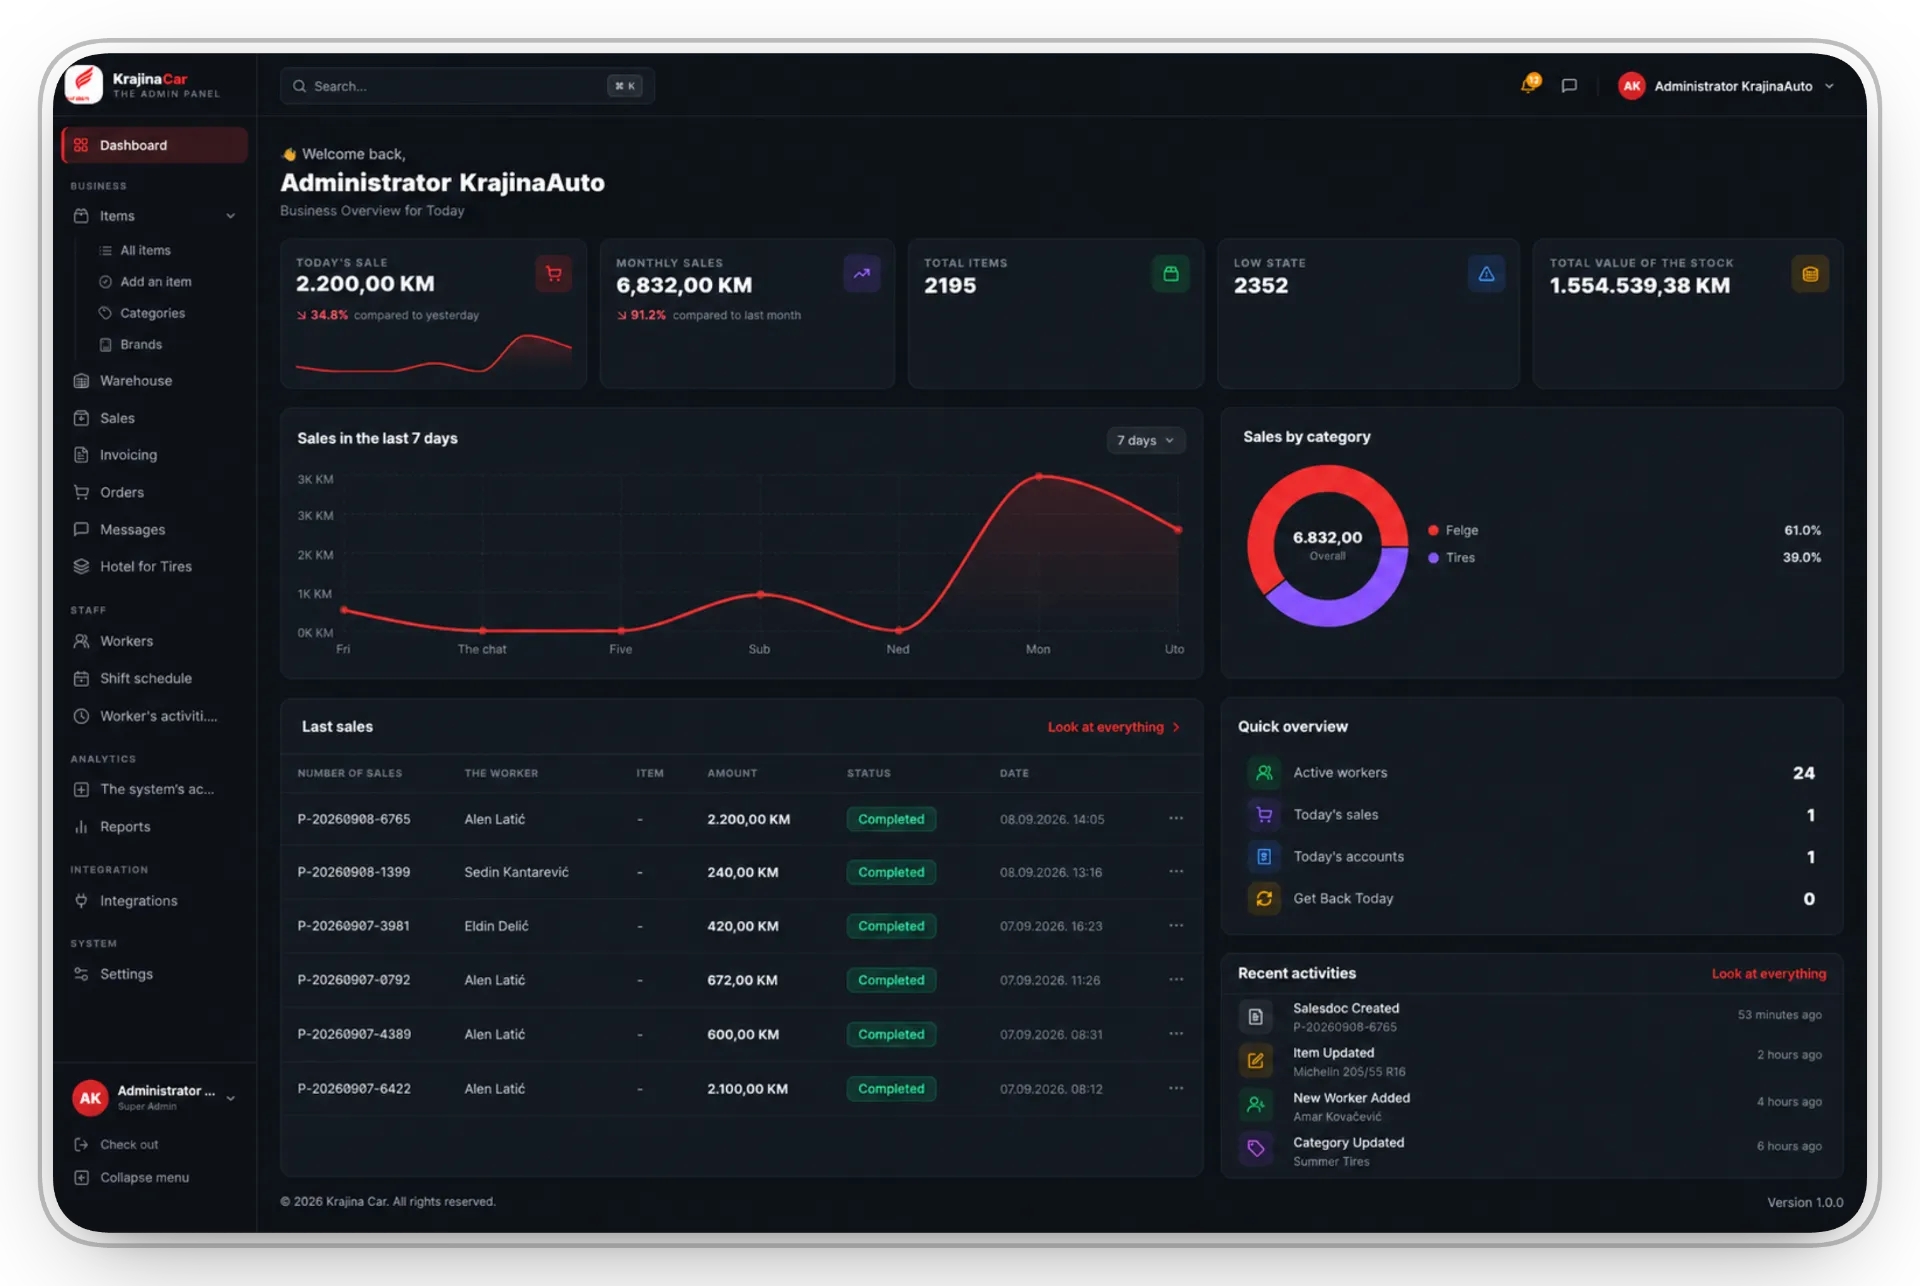Collapse the Items submenu chevron

tap(231, 216)
